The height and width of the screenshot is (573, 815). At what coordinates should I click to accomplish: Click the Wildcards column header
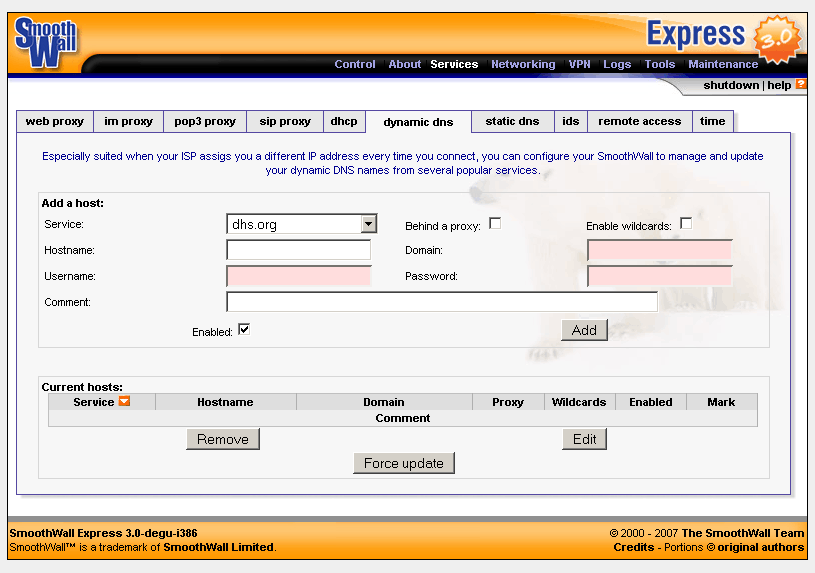(579, 402)
